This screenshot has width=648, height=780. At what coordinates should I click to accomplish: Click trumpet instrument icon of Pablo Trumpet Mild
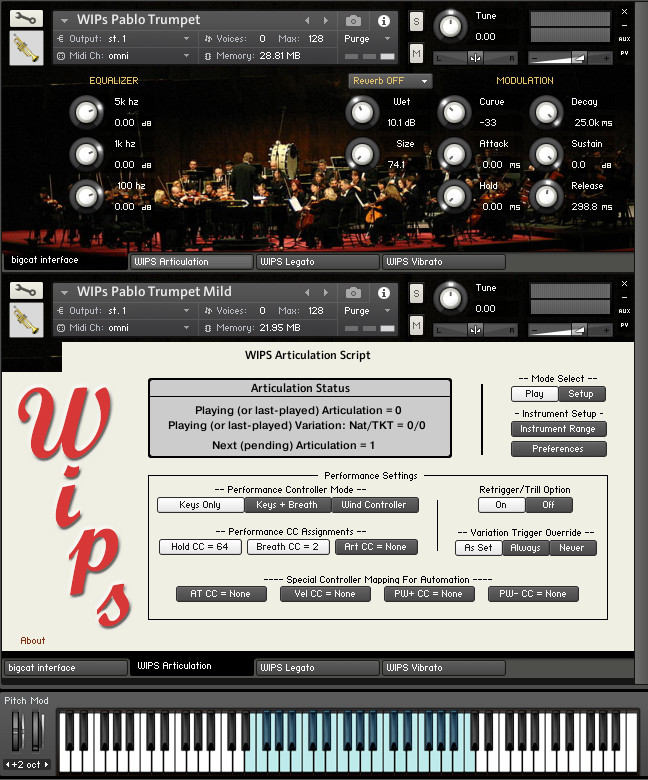coord(26,320)
